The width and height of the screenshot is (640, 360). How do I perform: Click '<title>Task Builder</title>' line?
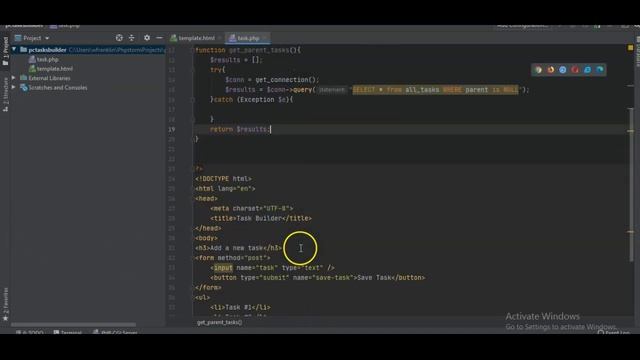[x=261, y=218]
